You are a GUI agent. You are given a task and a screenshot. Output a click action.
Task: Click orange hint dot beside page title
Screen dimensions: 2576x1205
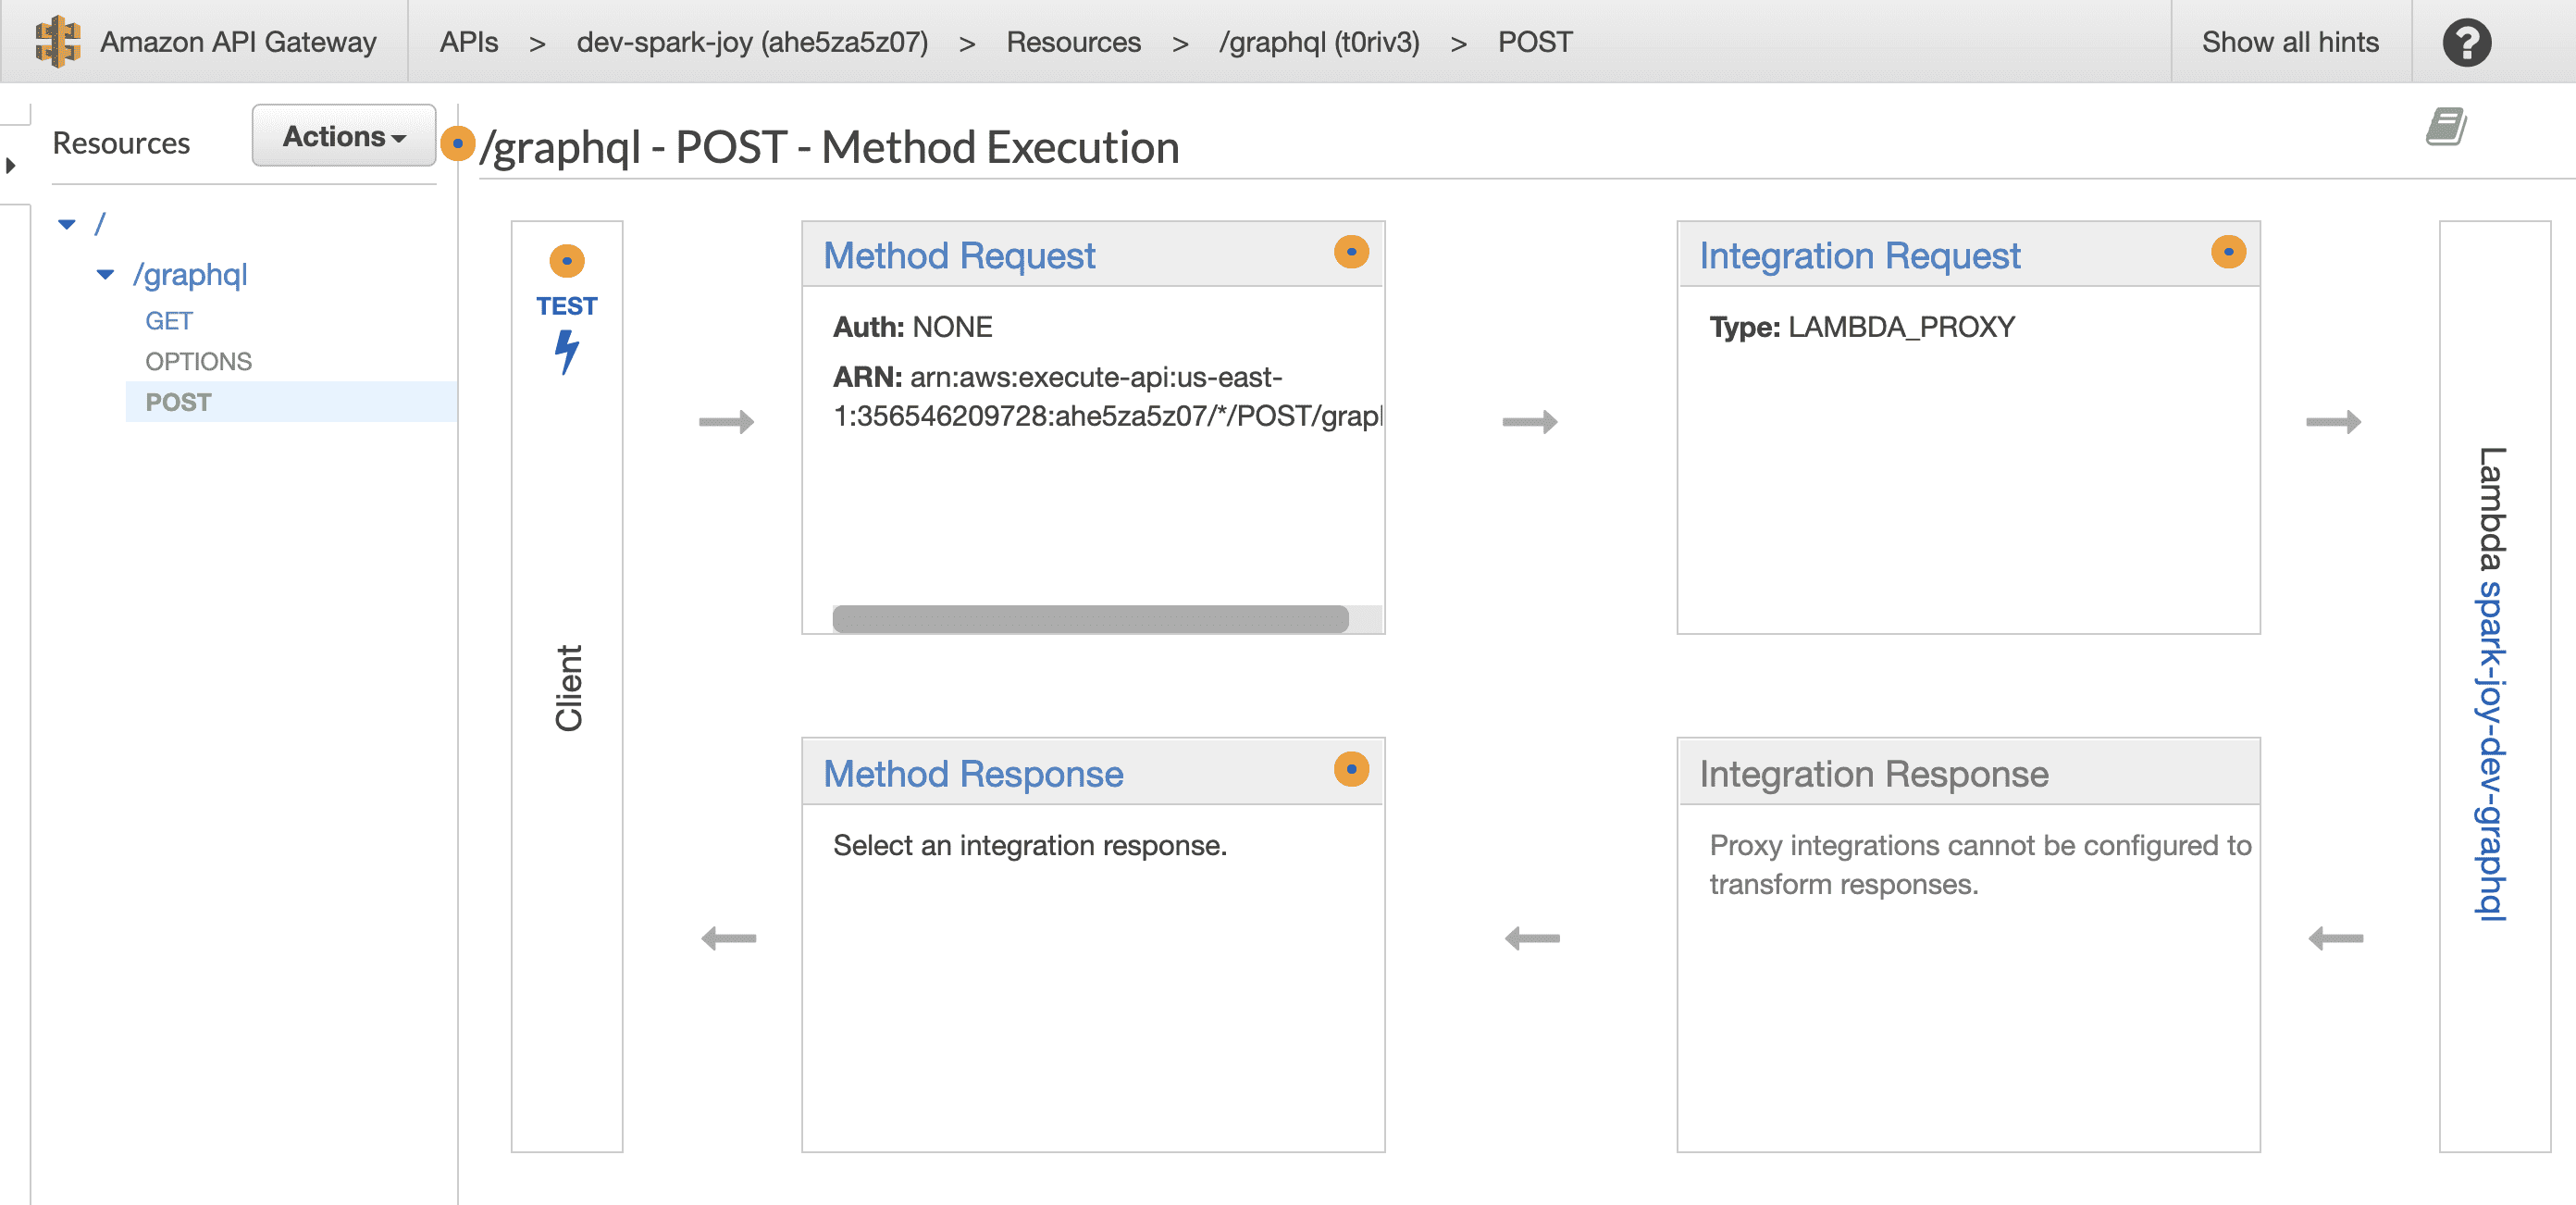[x=457, y=144]
